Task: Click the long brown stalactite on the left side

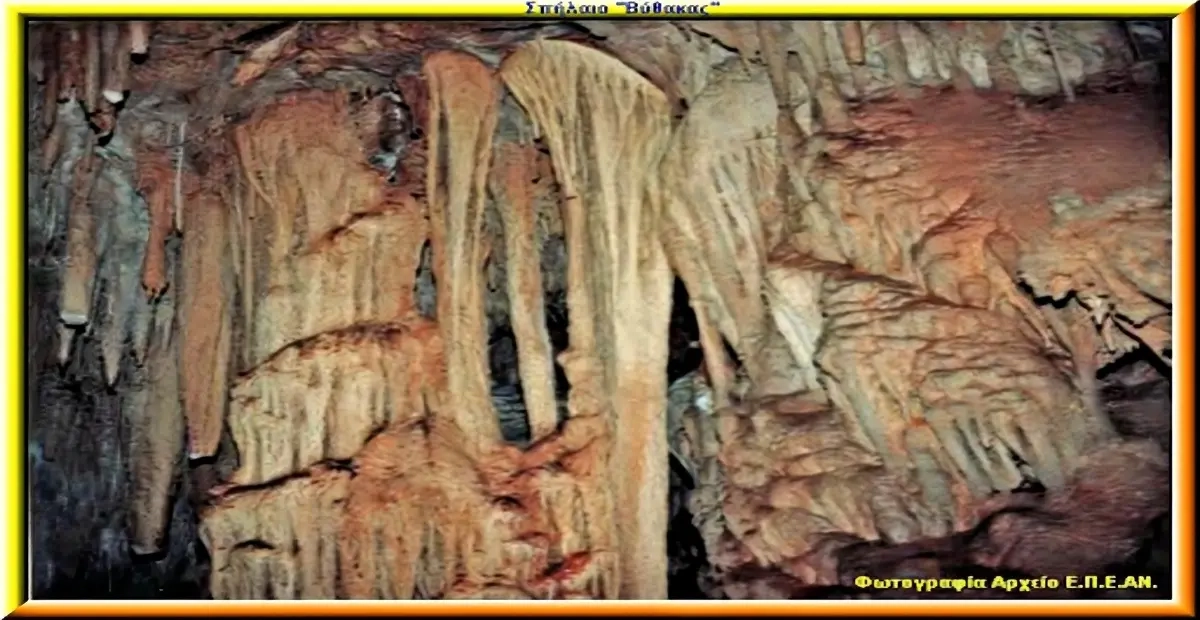Action: [x=205, y=320]
